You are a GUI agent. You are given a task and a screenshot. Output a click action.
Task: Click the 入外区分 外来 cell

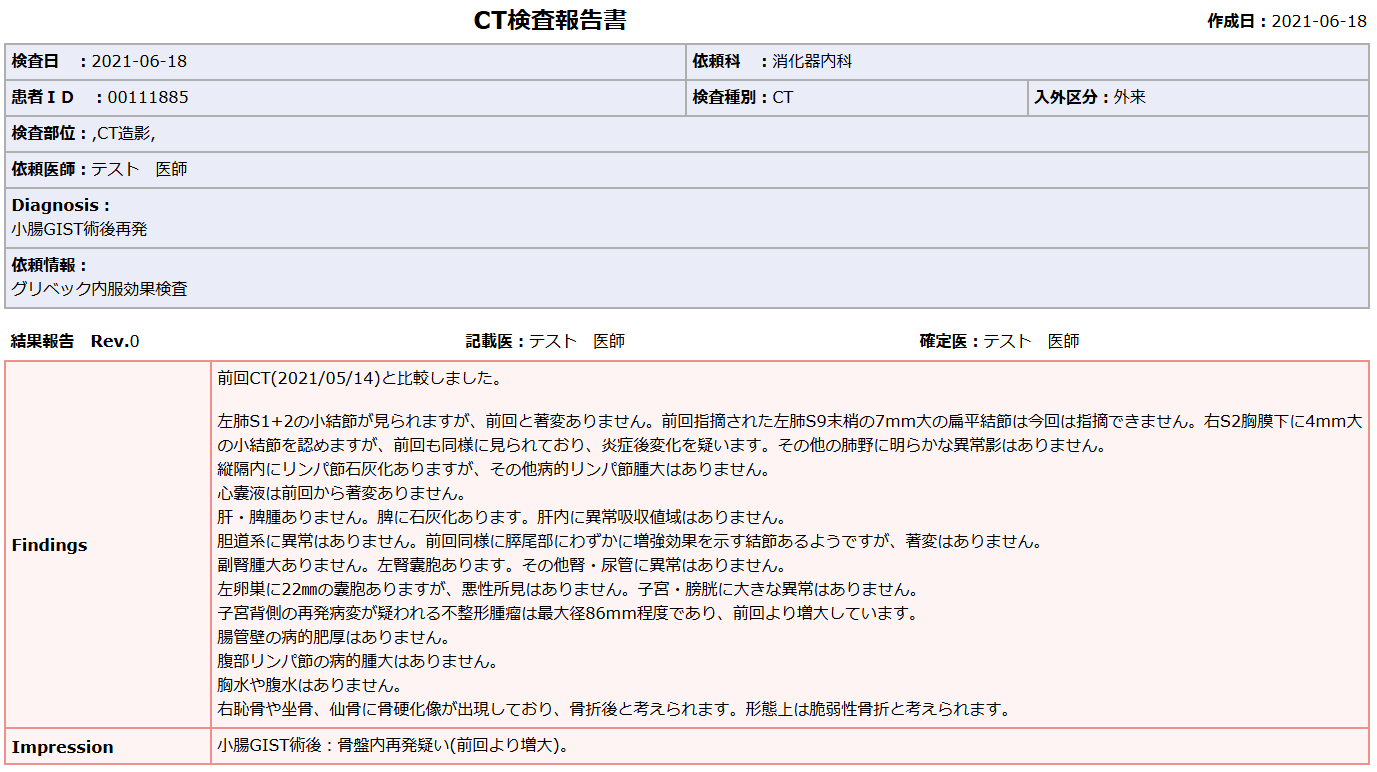[x=1090, y=98]
